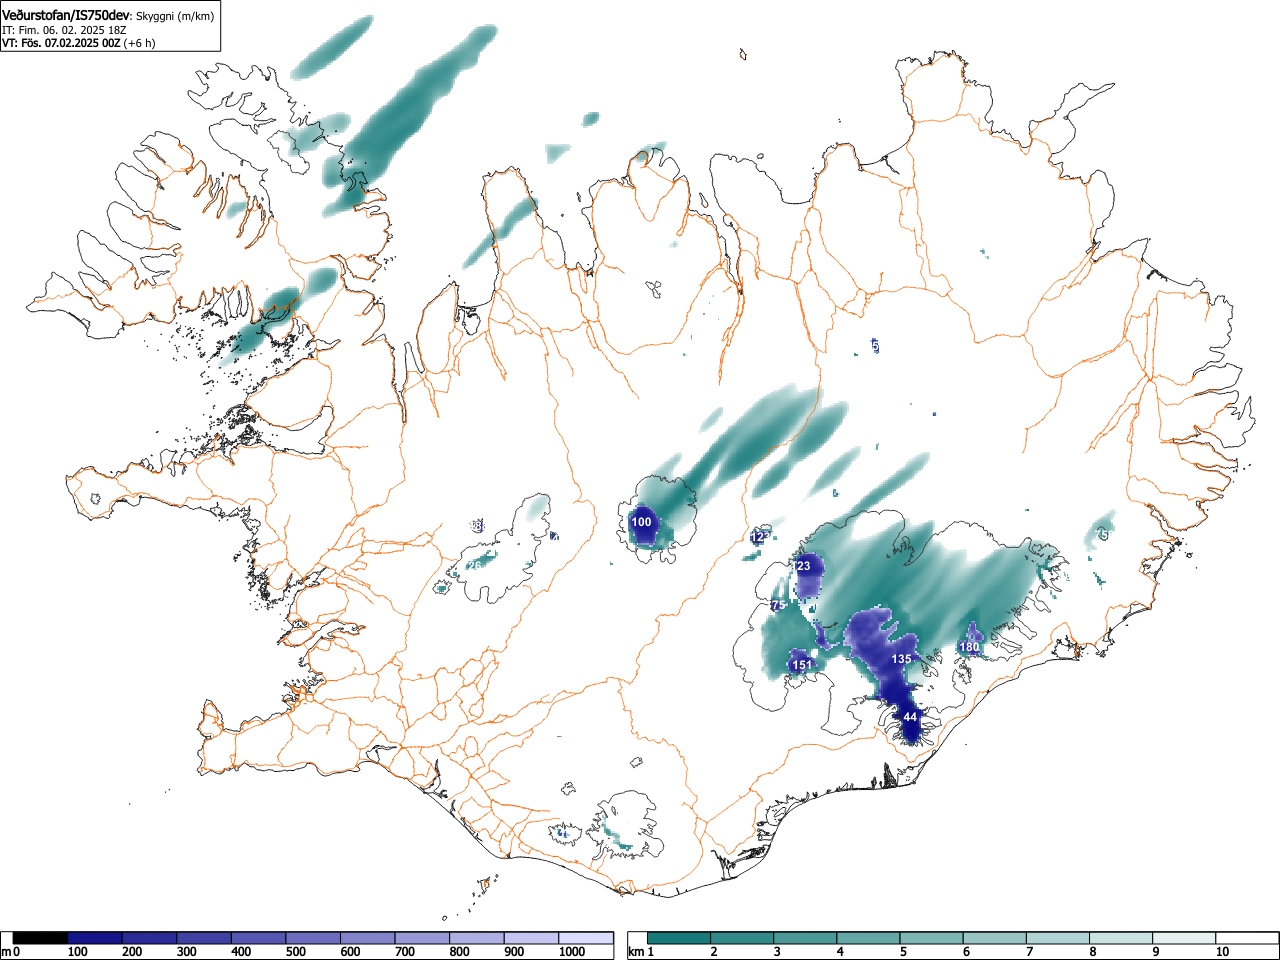1280x960 pixels.
Task: Click the 44 visibility label near the coast
Action: coord(910,717)
